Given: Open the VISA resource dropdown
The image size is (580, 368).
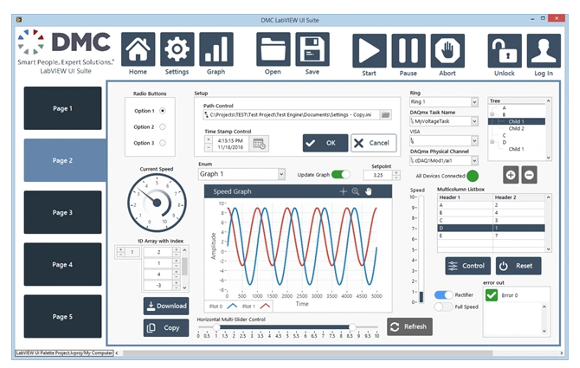Looking at the screenshot, I should pos(474,141).
